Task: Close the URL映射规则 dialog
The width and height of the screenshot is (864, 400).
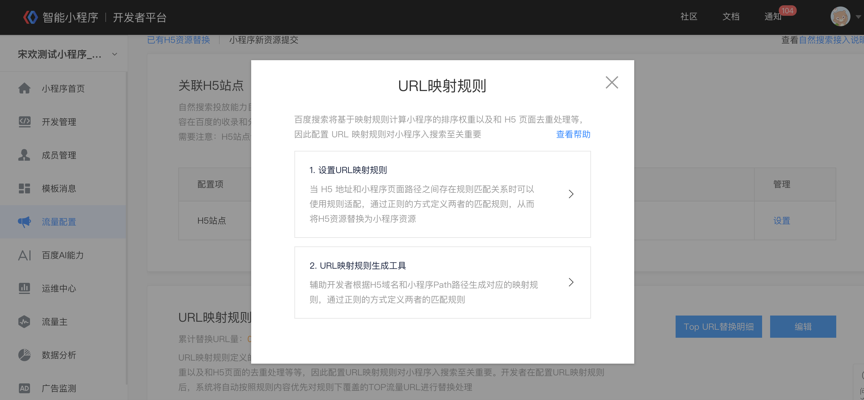Action: pyautogui.click(x=611, y=83)
